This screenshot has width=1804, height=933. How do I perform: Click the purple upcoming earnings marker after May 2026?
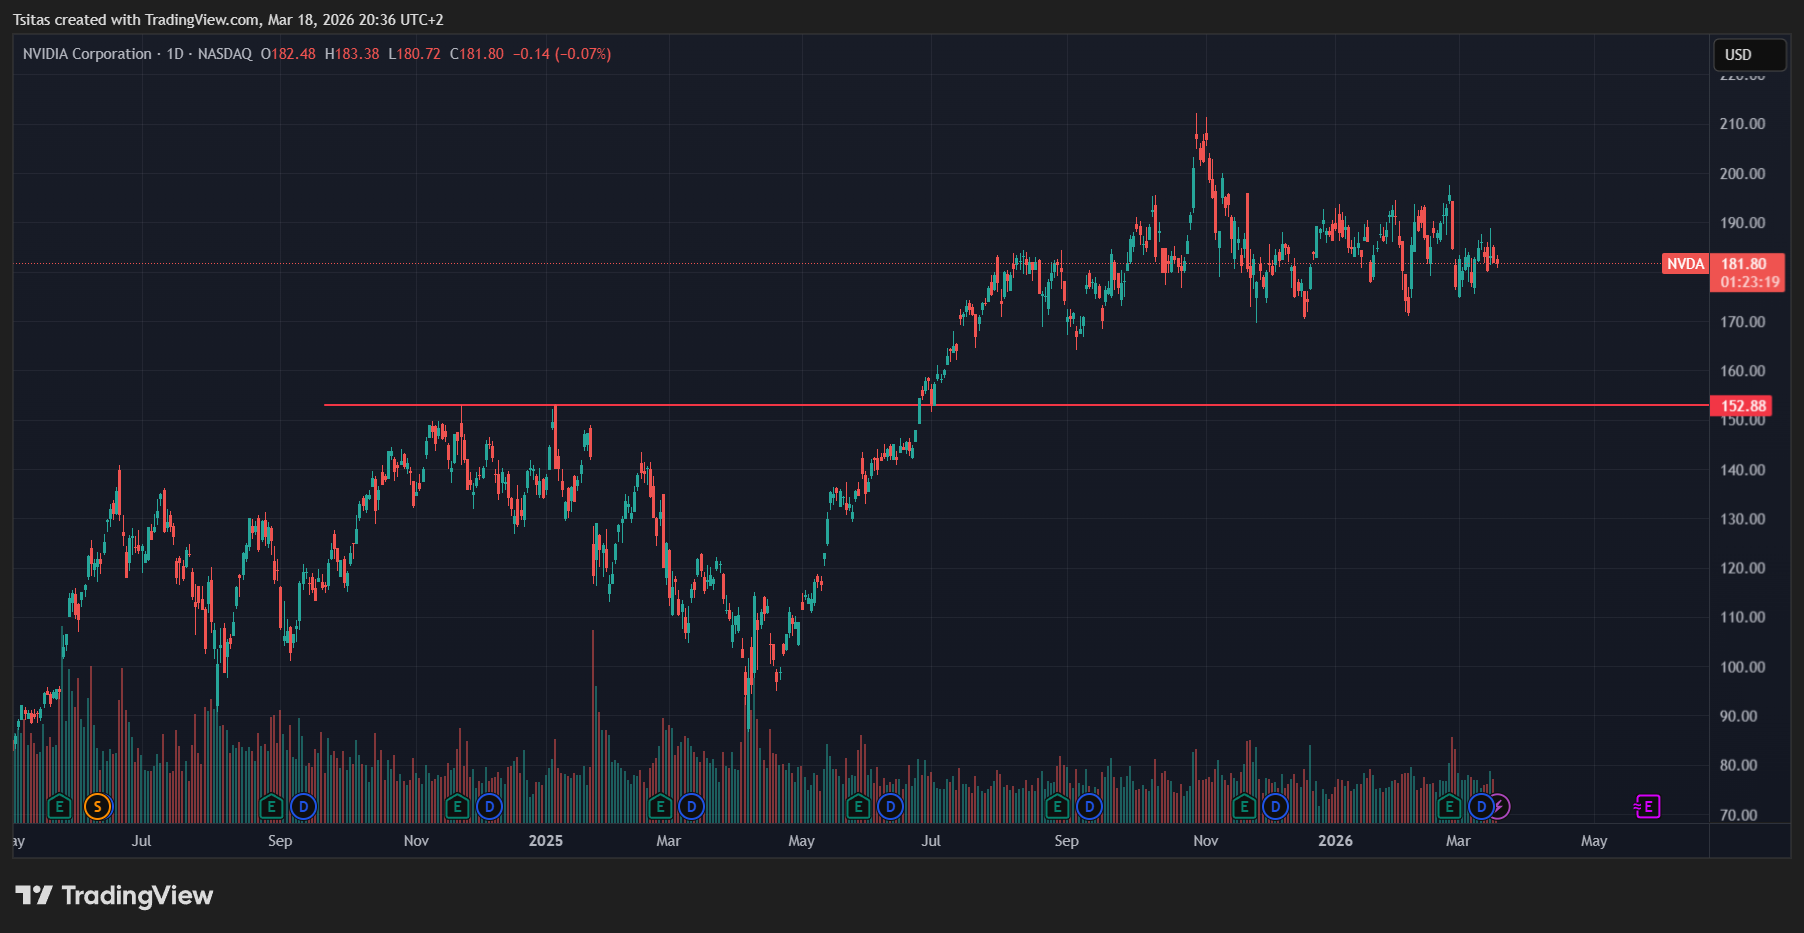[x=1647, y=806]
